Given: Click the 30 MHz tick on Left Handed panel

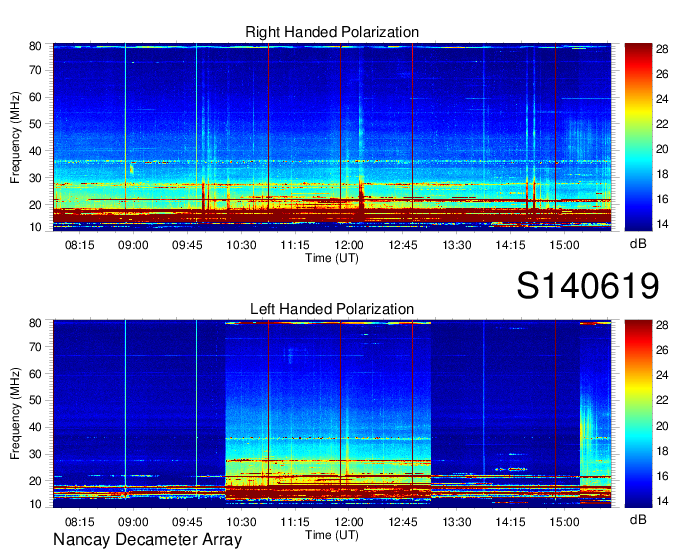Looking at the screenshot, I should pos(35,454).
